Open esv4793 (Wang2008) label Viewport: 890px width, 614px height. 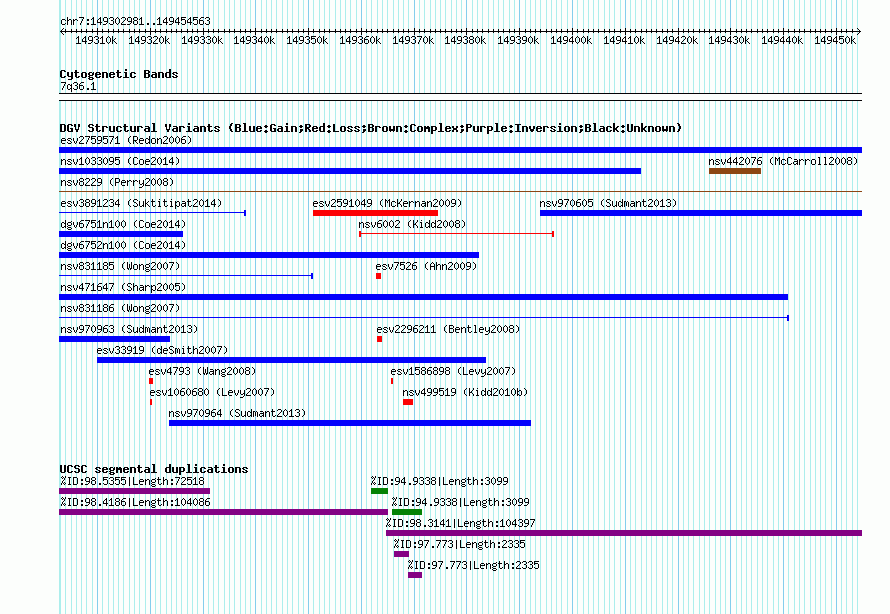tap(202, 371)
